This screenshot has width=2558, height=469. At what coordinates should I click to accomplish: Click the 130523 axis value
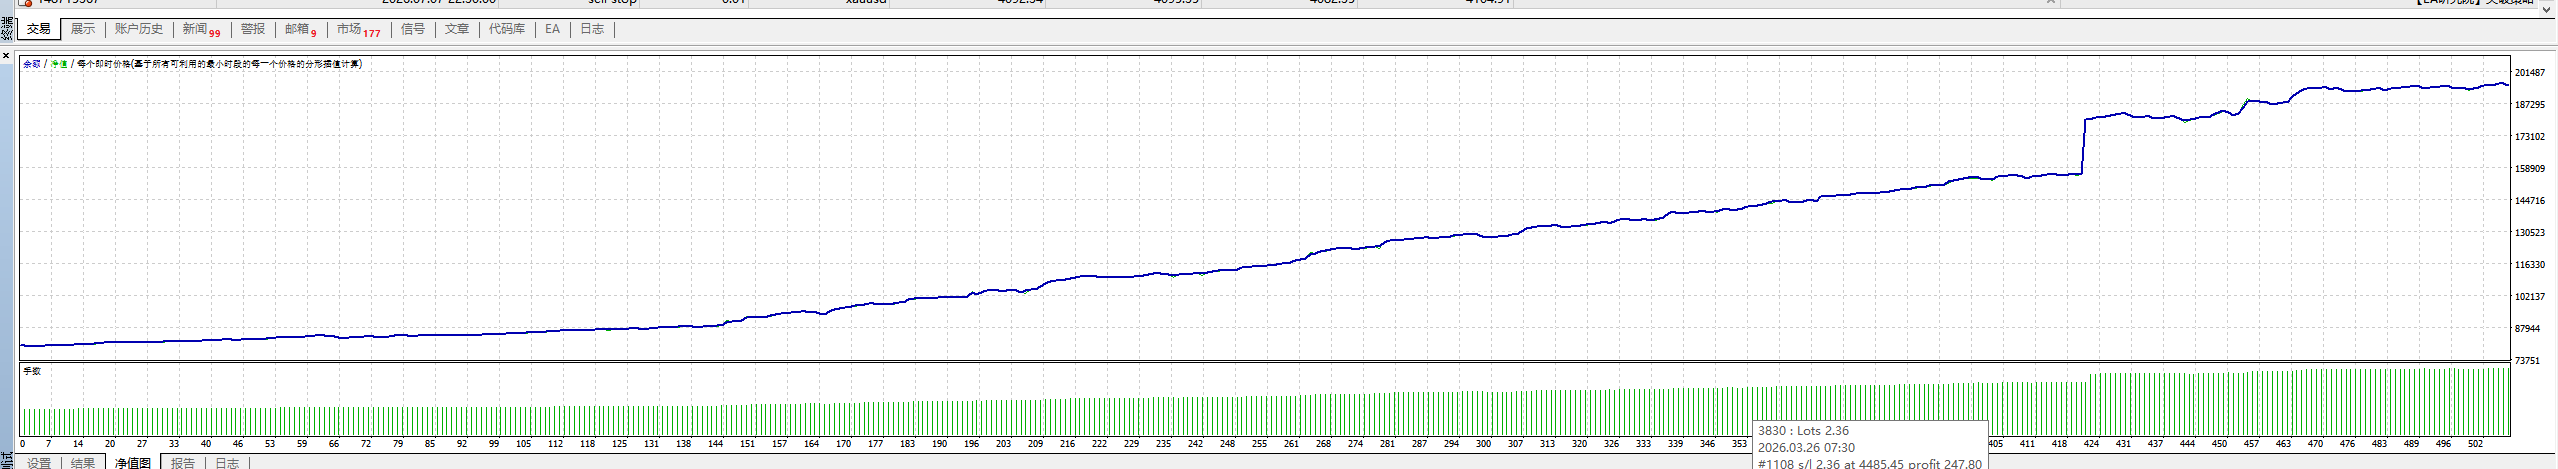[2529, 233]
